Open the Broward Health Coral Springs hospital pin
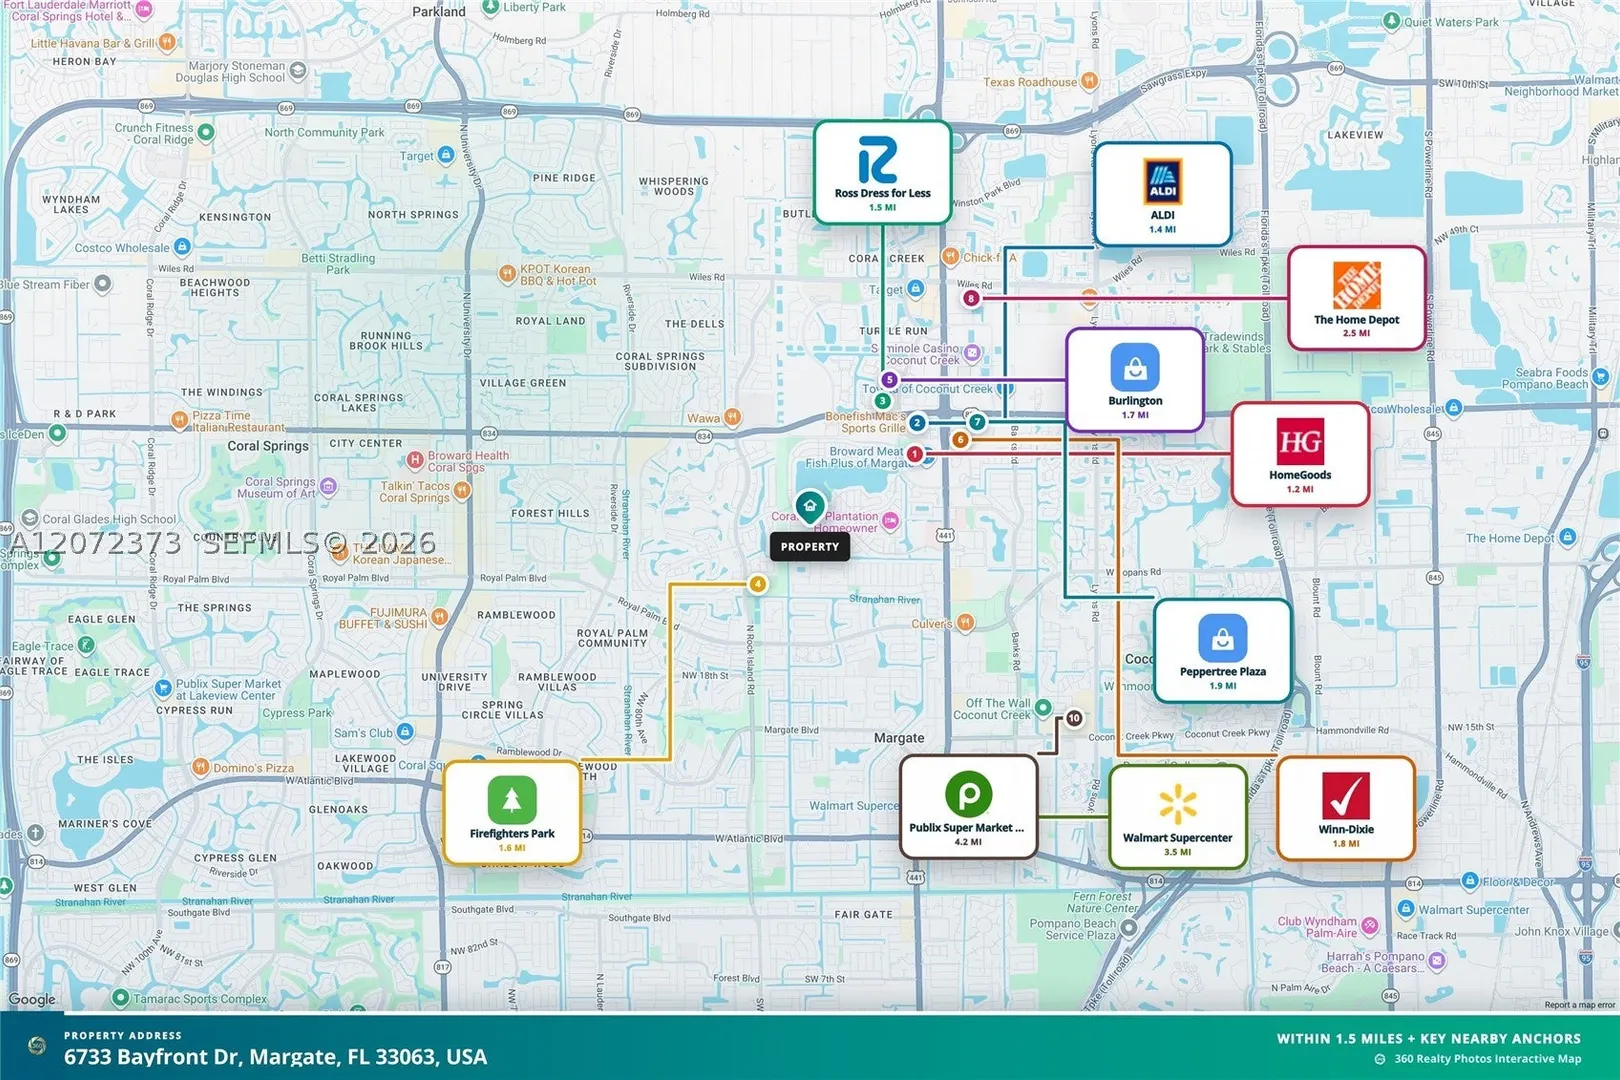This screenshot has width=1620, height=1080. pyautogui.click(x=415, y=460)
